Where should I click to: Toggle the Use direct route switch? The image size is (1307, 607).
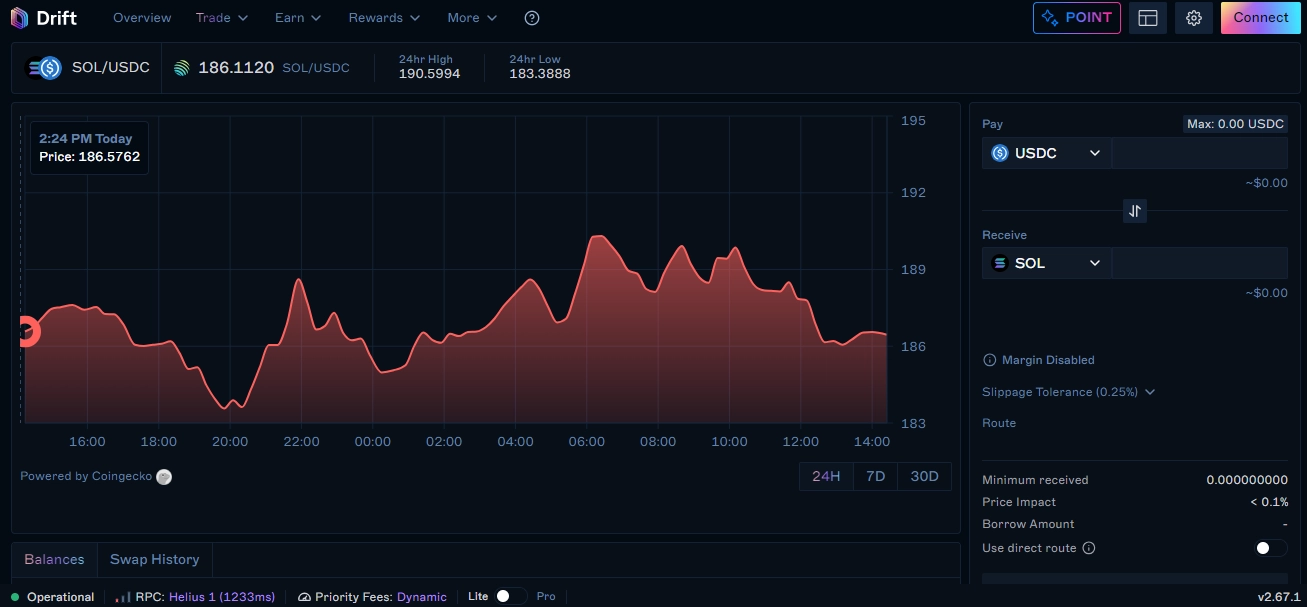pyautogui.click(x=1271, y=548)
